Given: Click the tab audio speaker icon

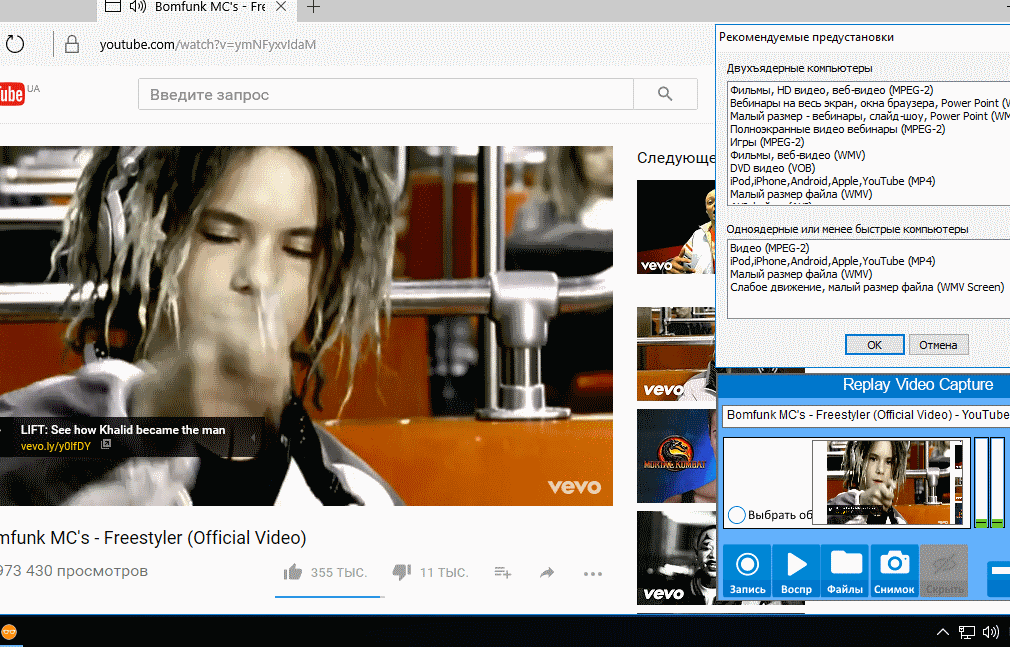Looking at the screenshot, I should click(x=138, y=6).
